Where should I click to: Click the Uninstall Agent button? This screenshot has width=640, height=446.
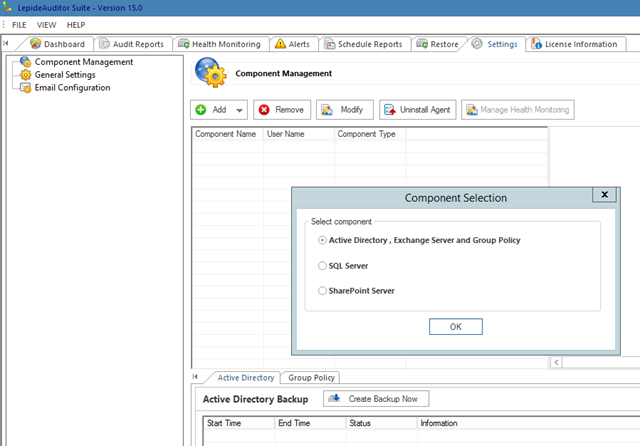tap(416, 109)
